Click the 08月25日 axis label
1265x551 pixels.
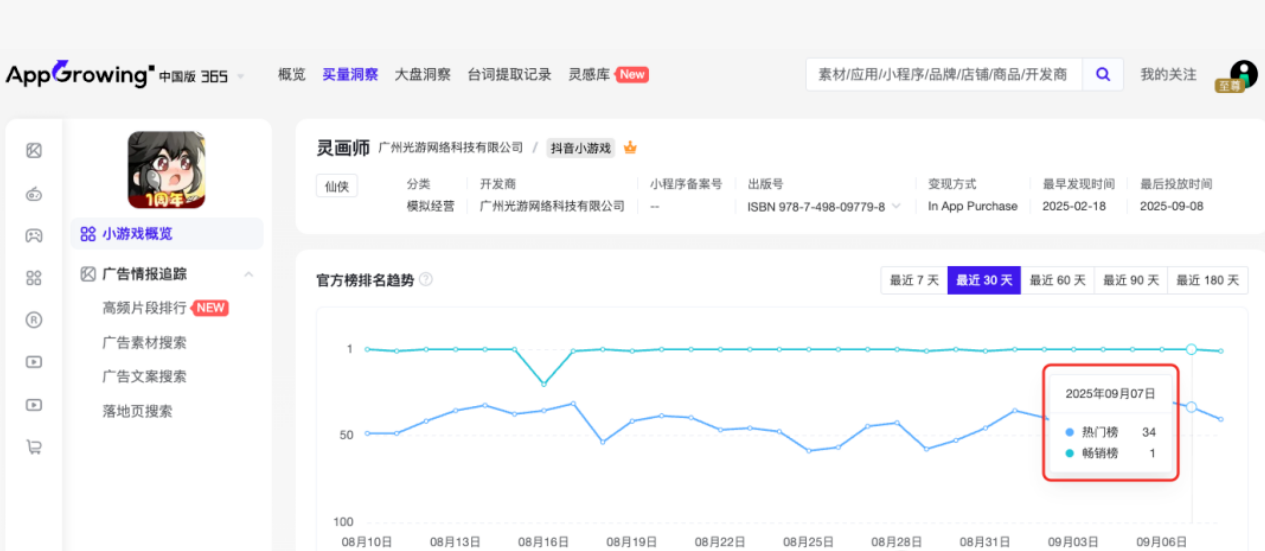click(808, 541)
